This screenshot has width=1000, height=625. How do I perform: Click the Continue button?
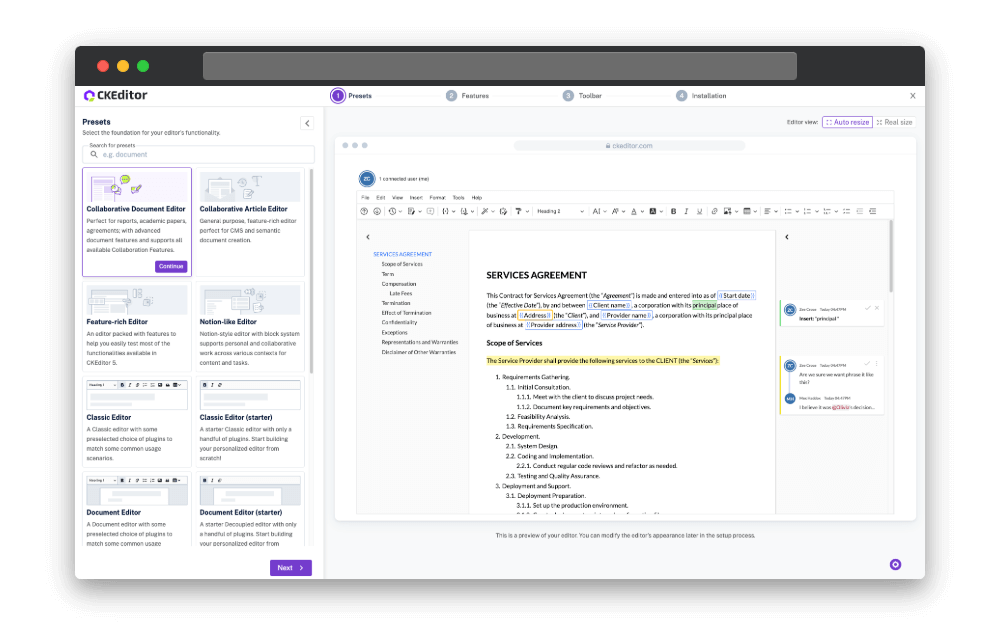171,266
